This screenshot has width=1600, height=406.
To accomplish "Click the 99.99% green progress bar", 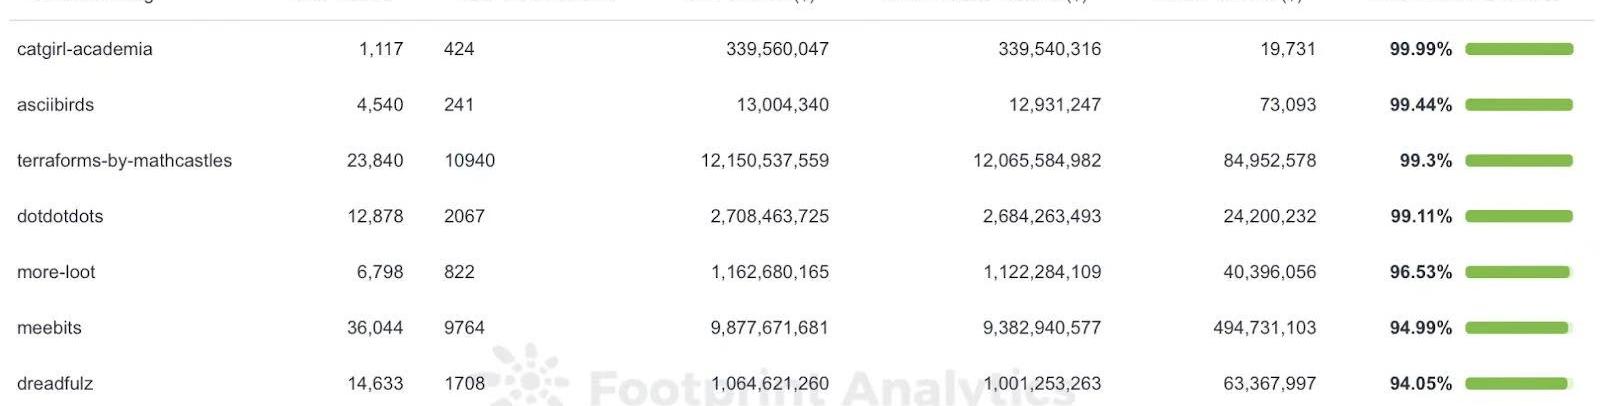I will [x=1519, y=49].
